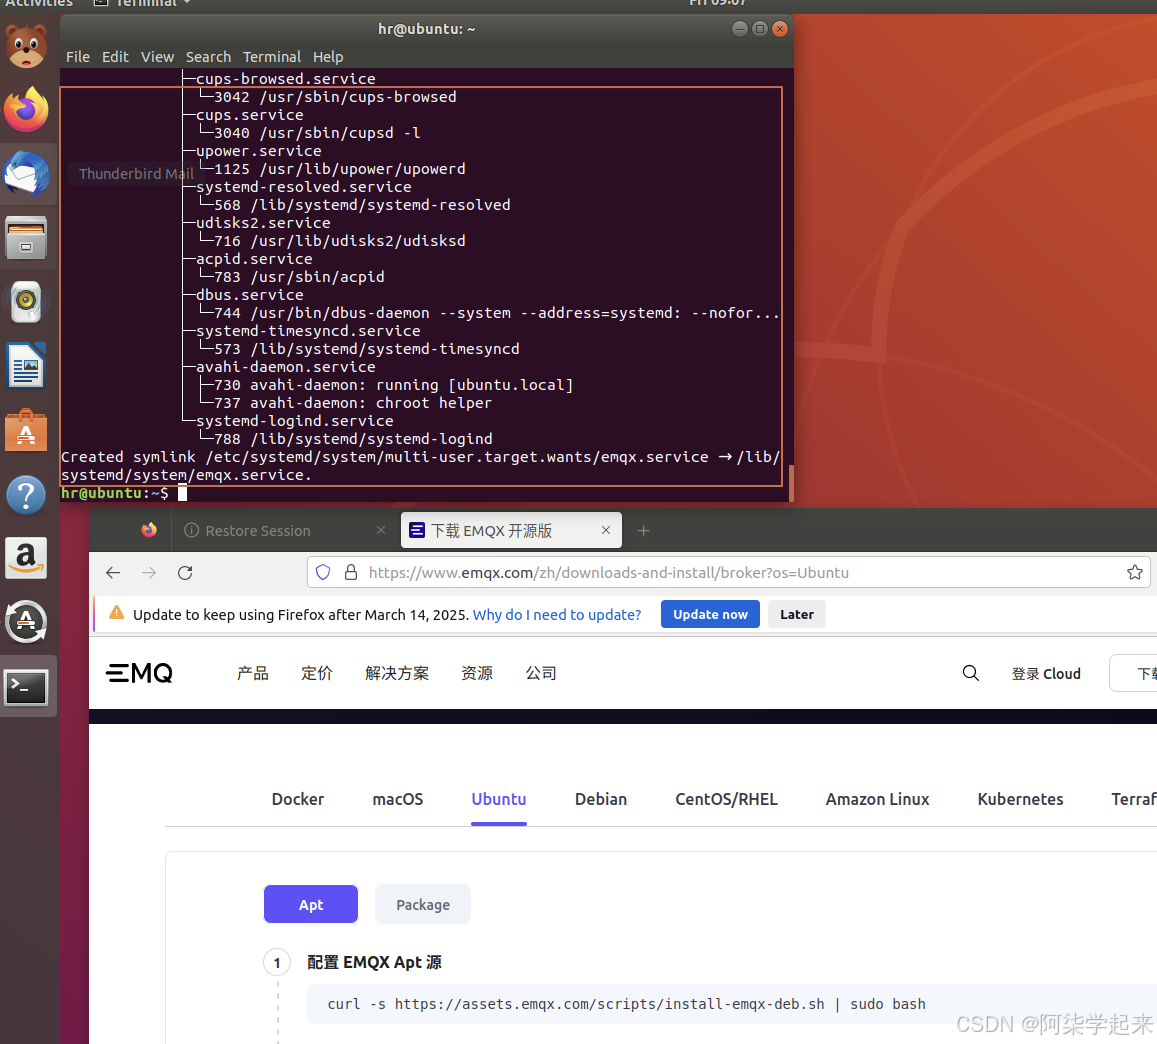1157x1044 pixels.
Task: Close the hr@ubuntu terminal window
Action: tap(779, 29)
